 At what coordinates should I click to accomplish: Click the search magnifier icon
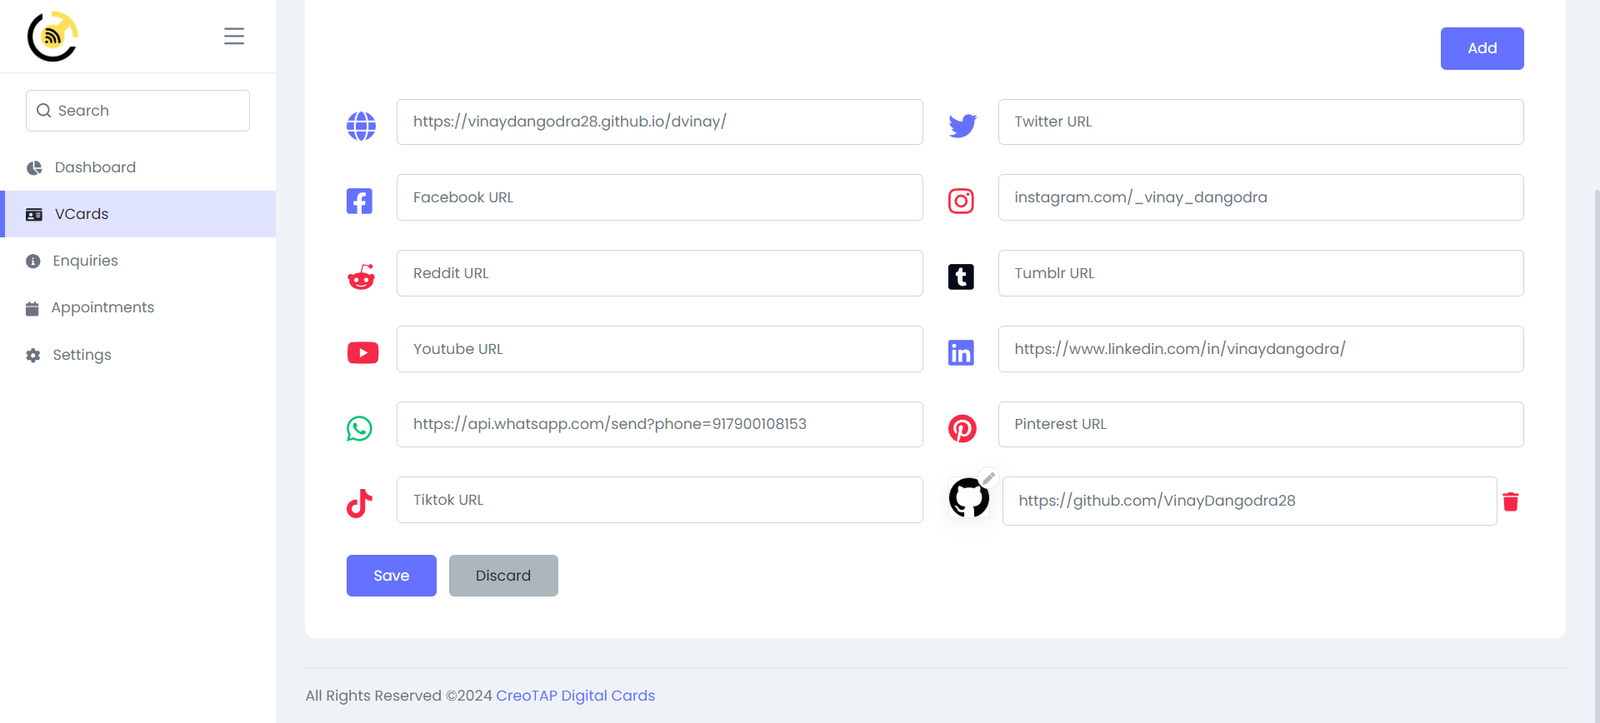click(44, 111)
